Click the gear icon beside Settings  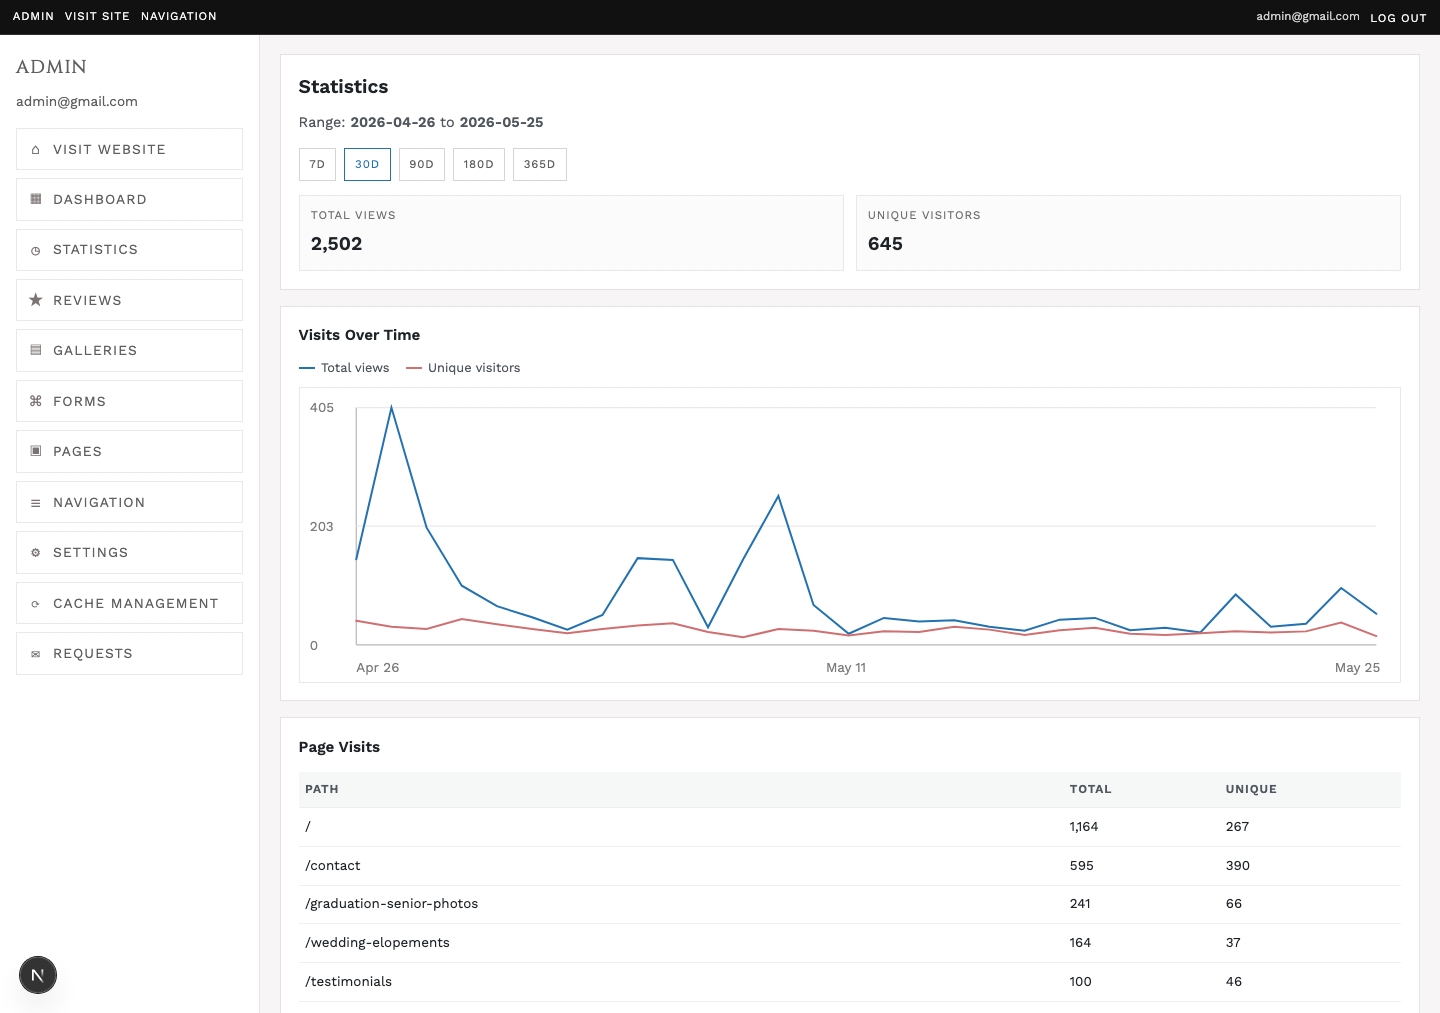point(36,553)
